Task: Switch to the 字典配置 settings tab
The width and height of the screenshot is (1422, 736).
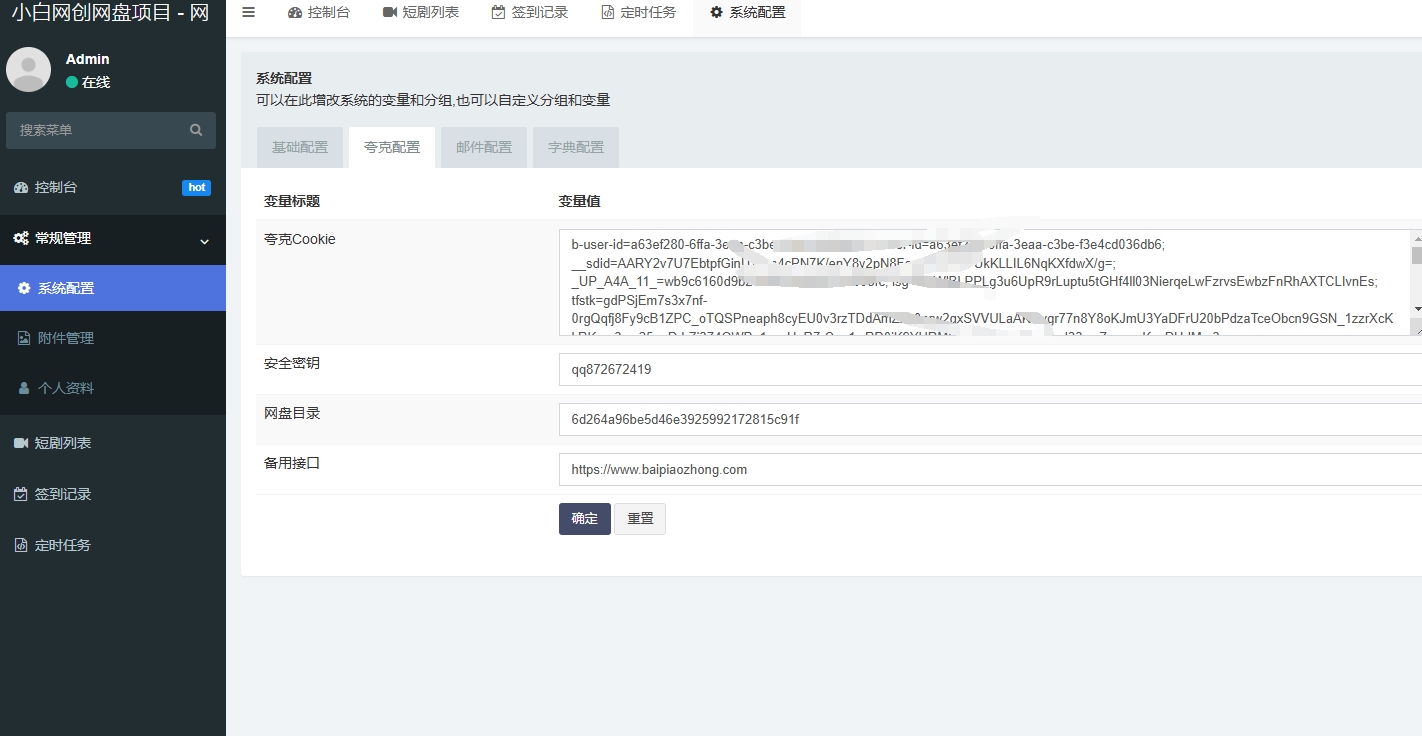Action: (576, 147)
